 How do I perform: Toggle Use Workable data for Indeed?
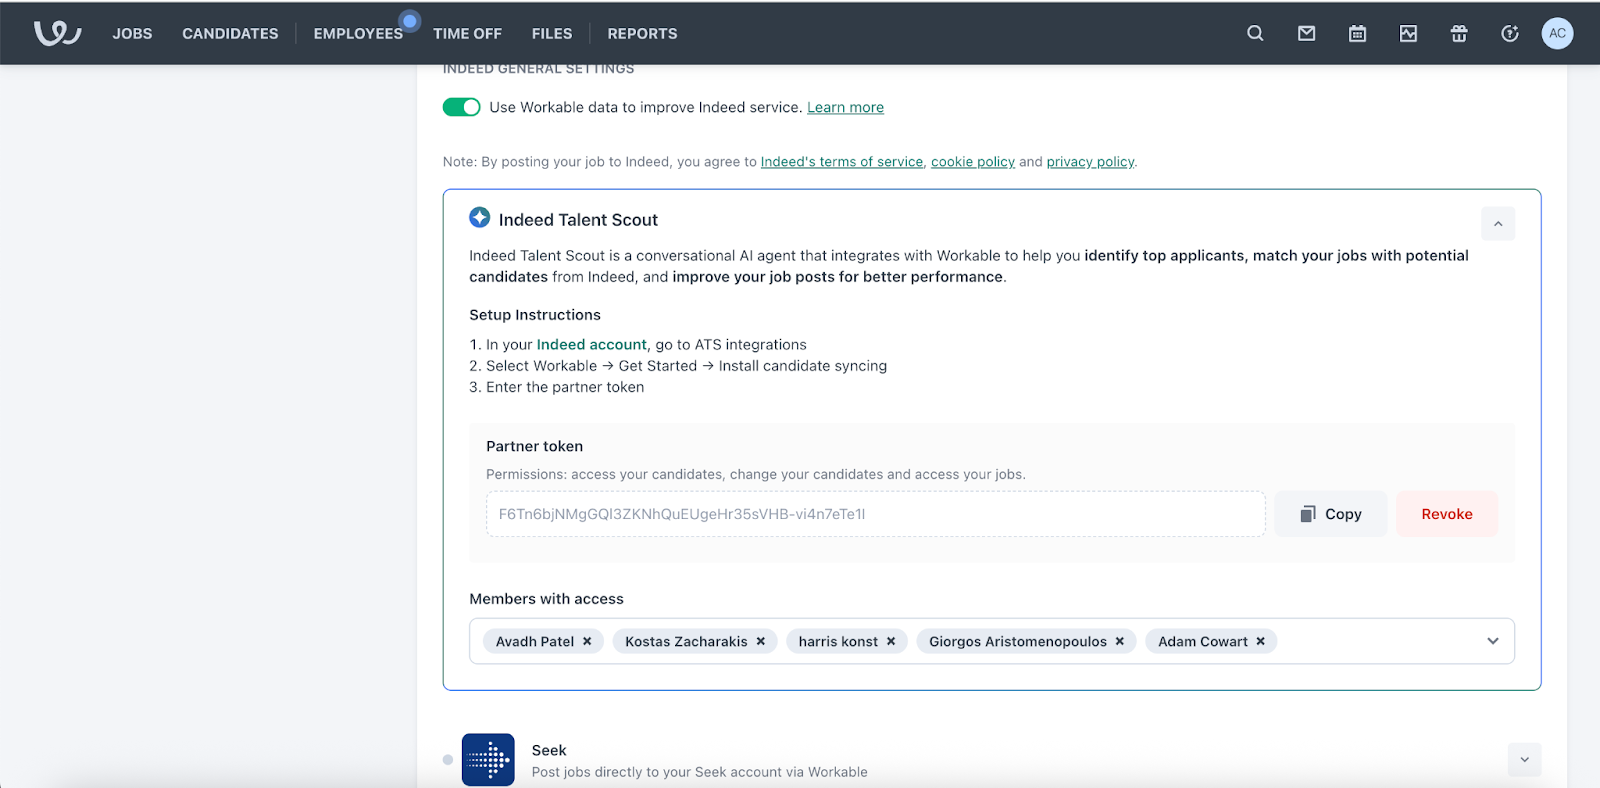tap(462, 107)
